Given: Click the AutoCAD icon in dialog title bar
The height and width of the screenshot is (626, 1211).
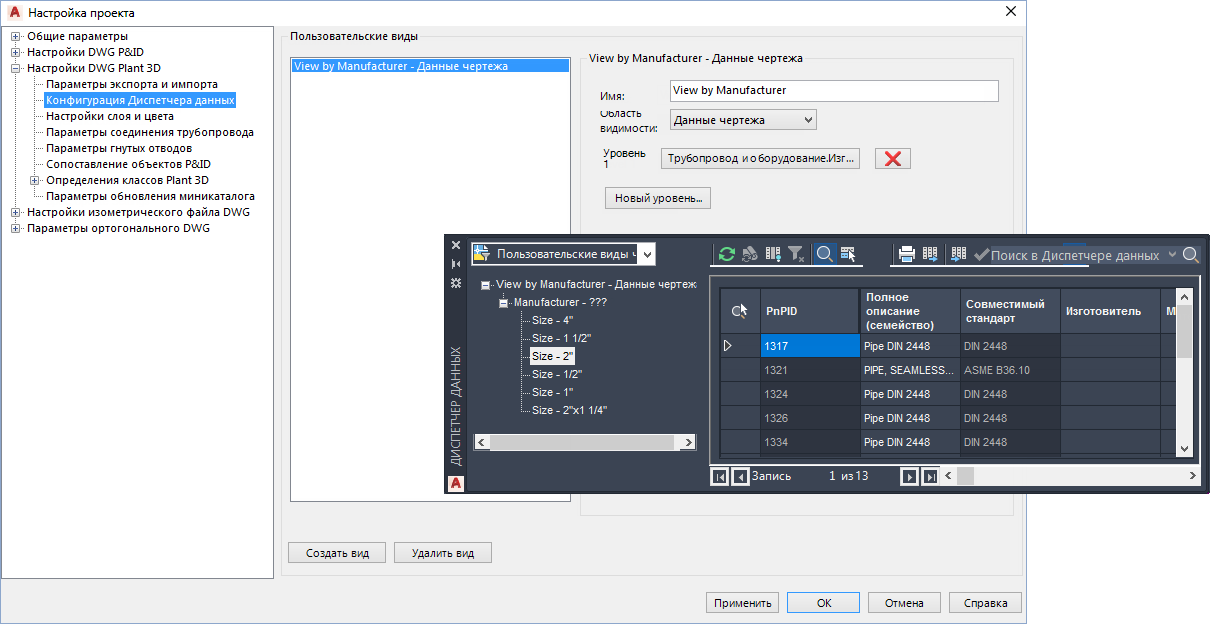Looking at the screenshot, I should [x=14, y=13].
